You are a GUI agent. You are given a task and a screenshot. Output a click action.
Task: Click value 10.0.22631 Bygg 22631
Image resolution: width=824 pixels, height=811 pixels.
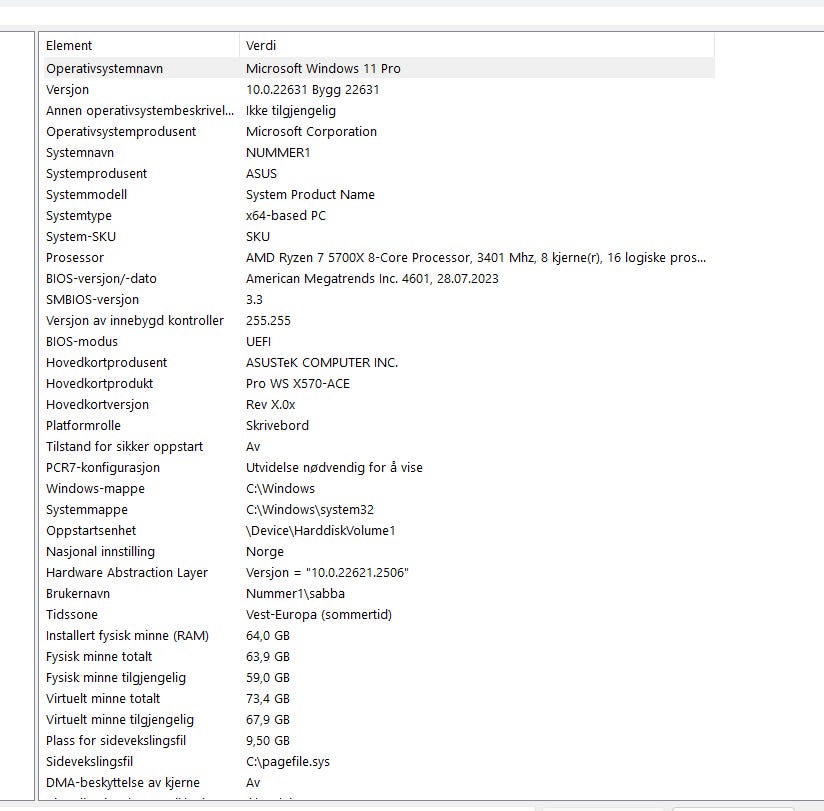[x=312, y=89]
